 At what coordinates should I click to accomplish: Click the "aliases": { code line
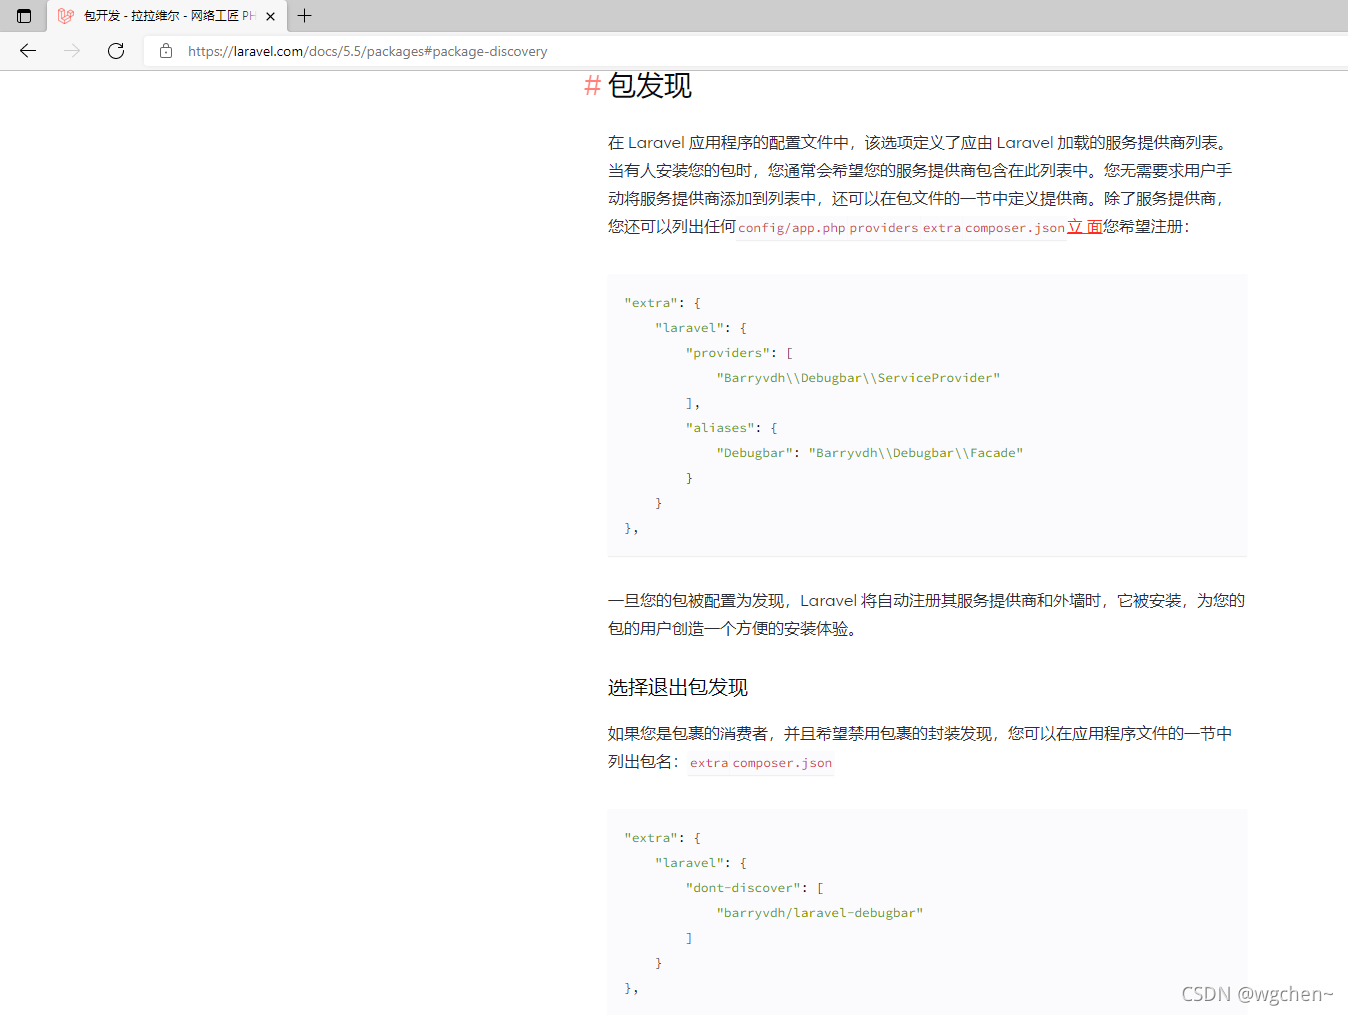tap(731, 428)
